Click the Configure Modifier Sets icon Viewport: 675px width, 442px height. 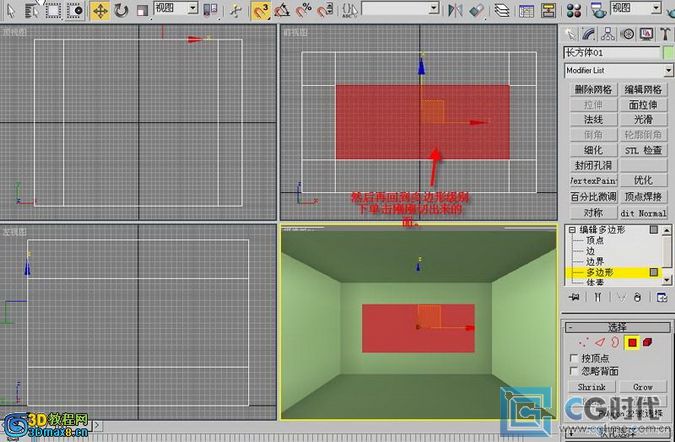click(x=662, y=297)
